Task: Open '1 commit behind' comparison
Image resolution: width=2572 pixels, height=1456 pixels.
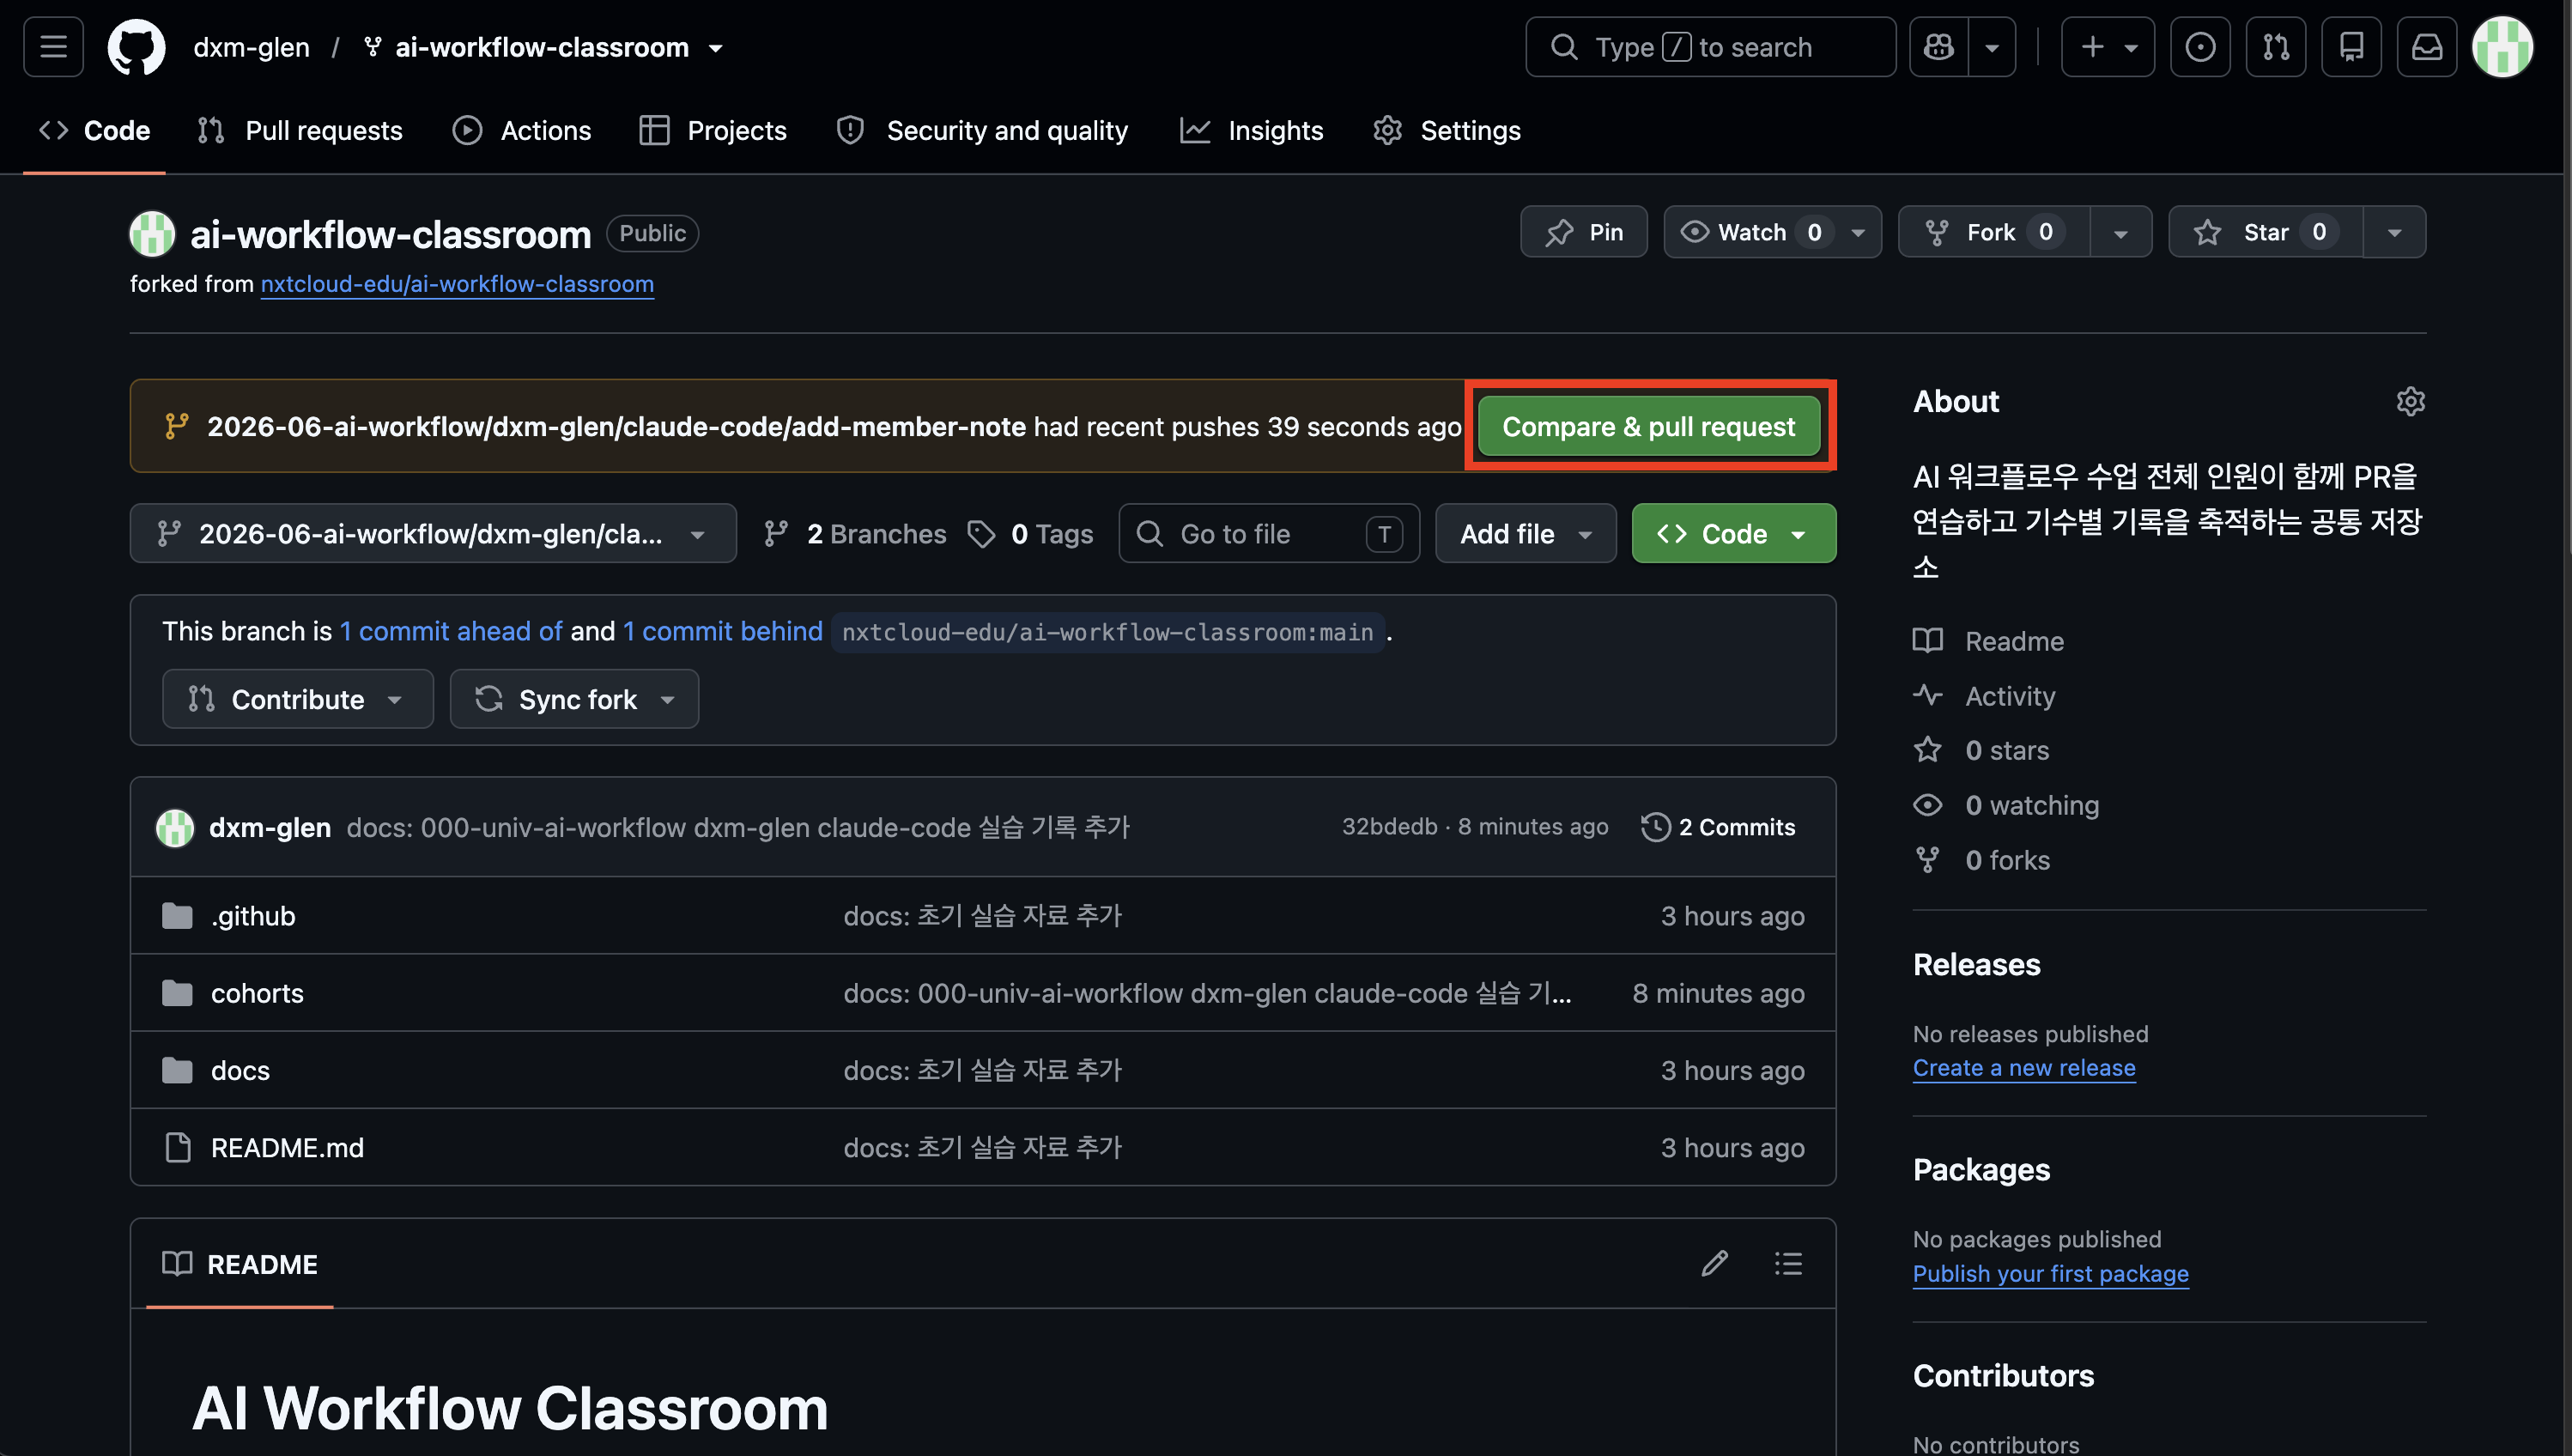Action: (x=723, y=631)
